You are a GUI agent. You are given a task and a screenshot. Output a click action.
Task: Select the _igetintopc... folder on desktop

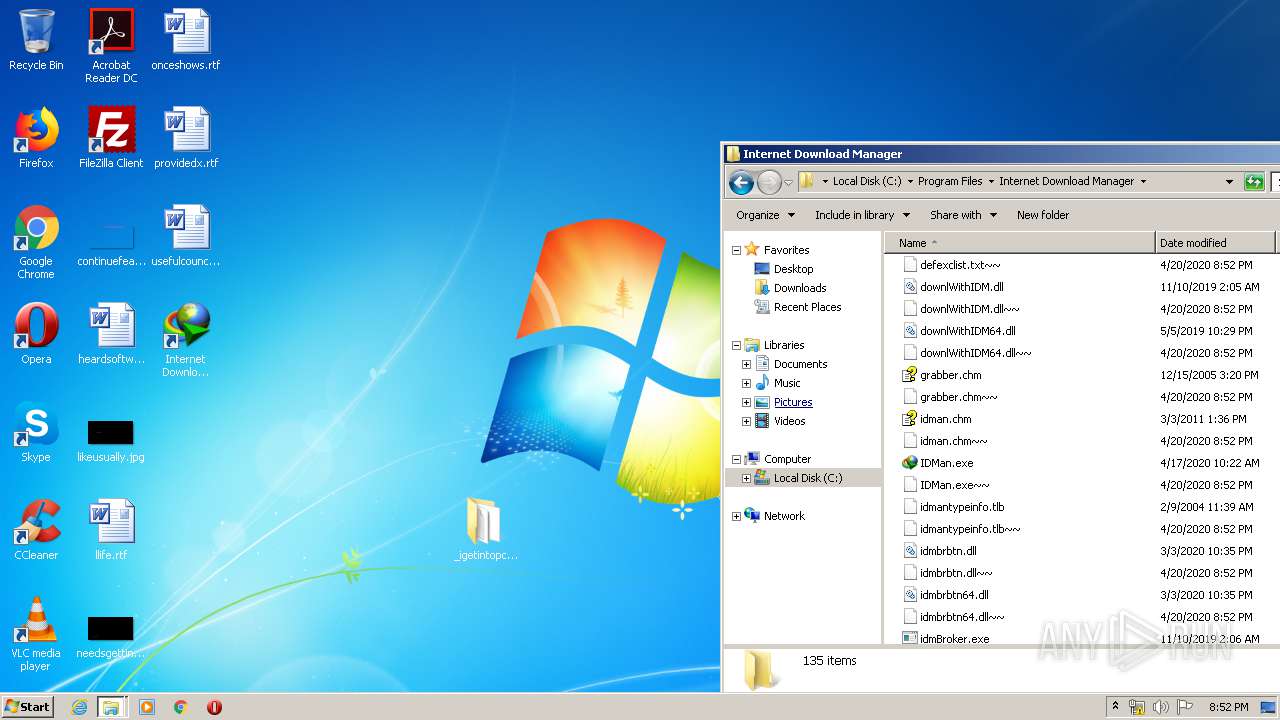click(486, 529)
